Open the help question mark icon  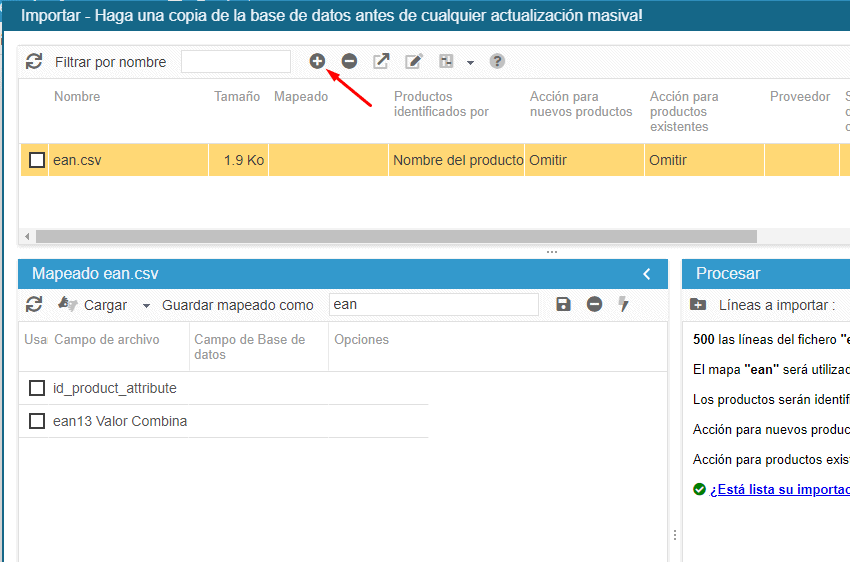click(497, 61)
